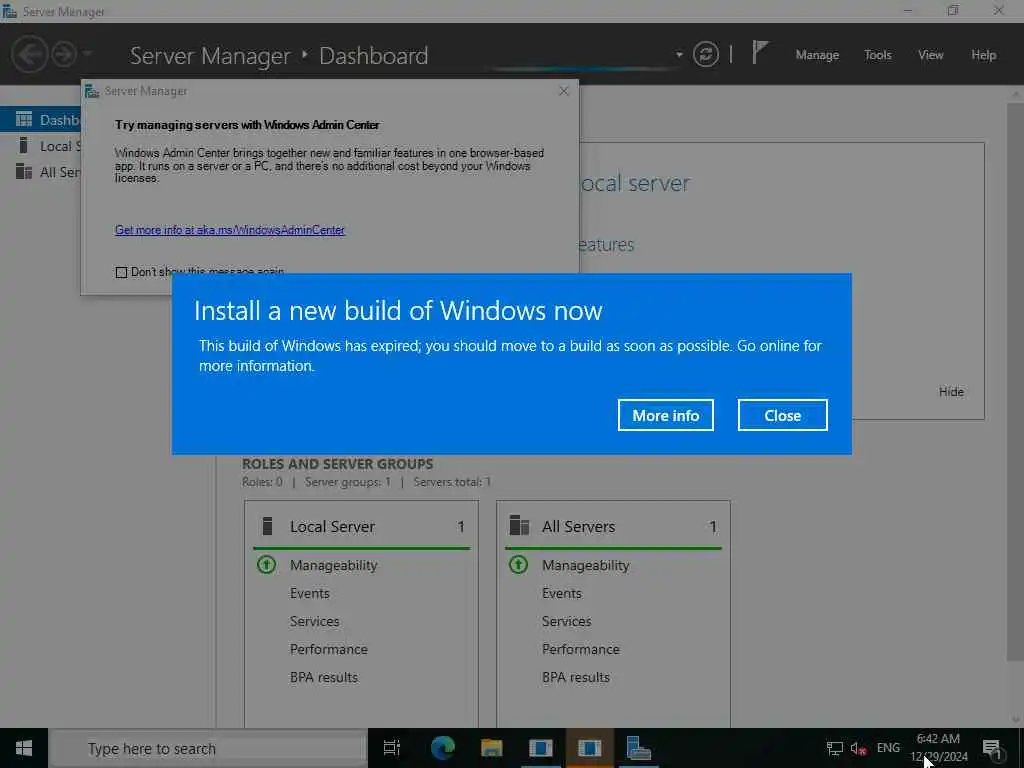Screen dimensions: 1024x768
Task: Open Events under Local Server tile
Action: [x=310, y=593]
